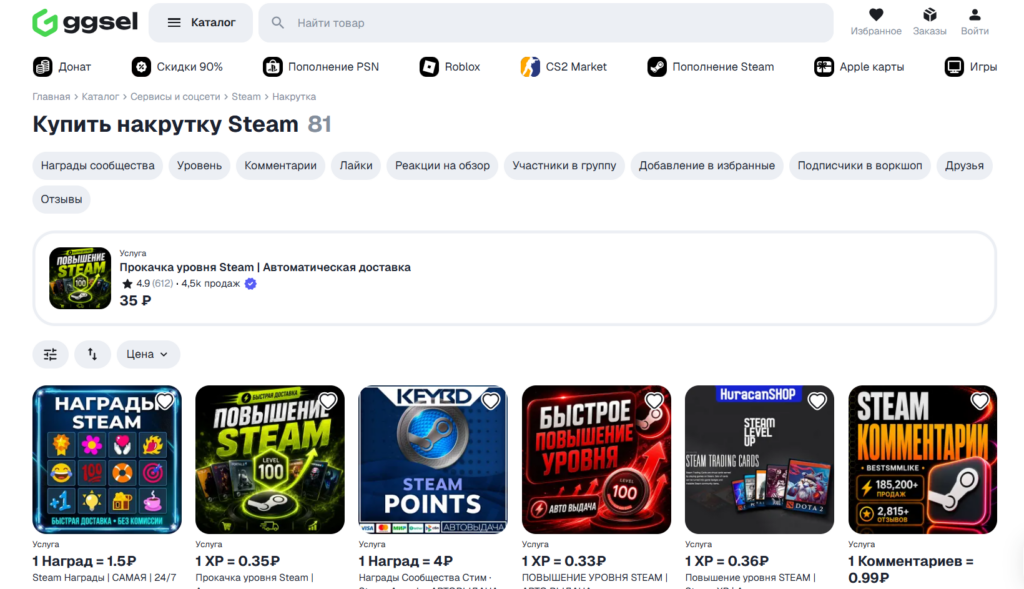Screen dimensions: 1024x589
Task: Favorite the HuracanSHOP card
Action: pos(817,401)
